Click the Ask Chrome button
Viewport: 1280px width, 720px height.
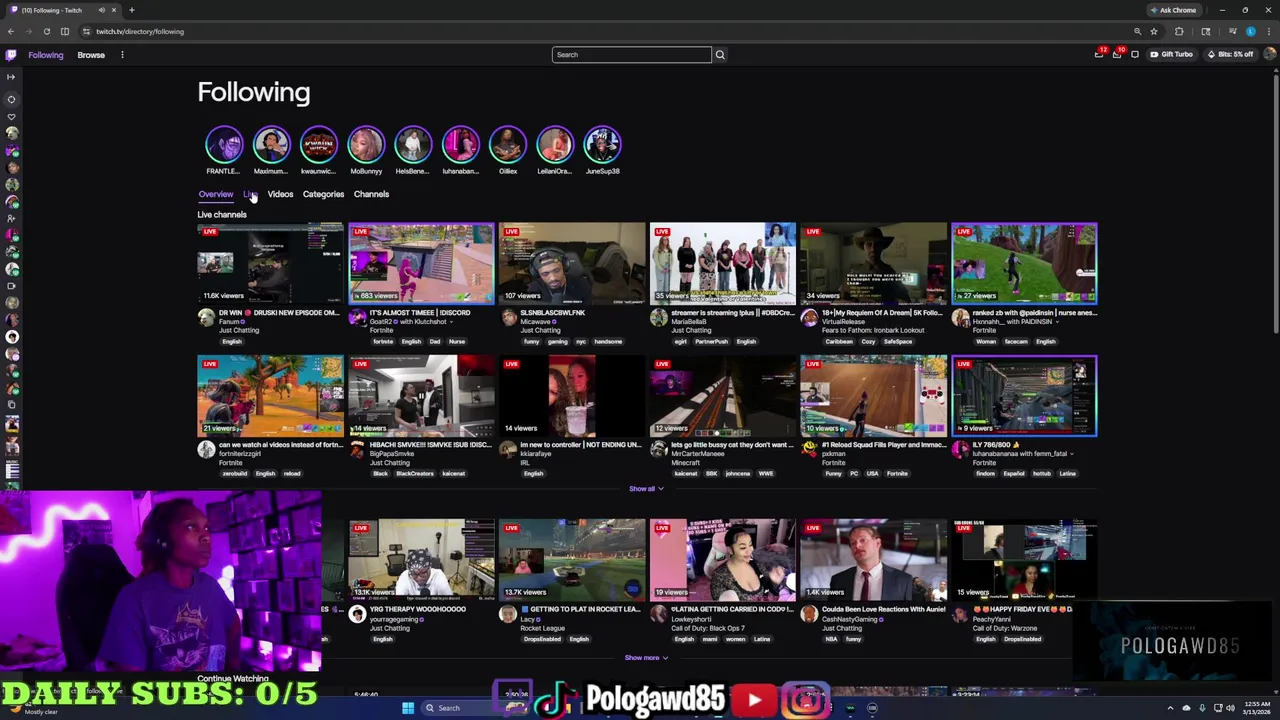click(1173, 10)
